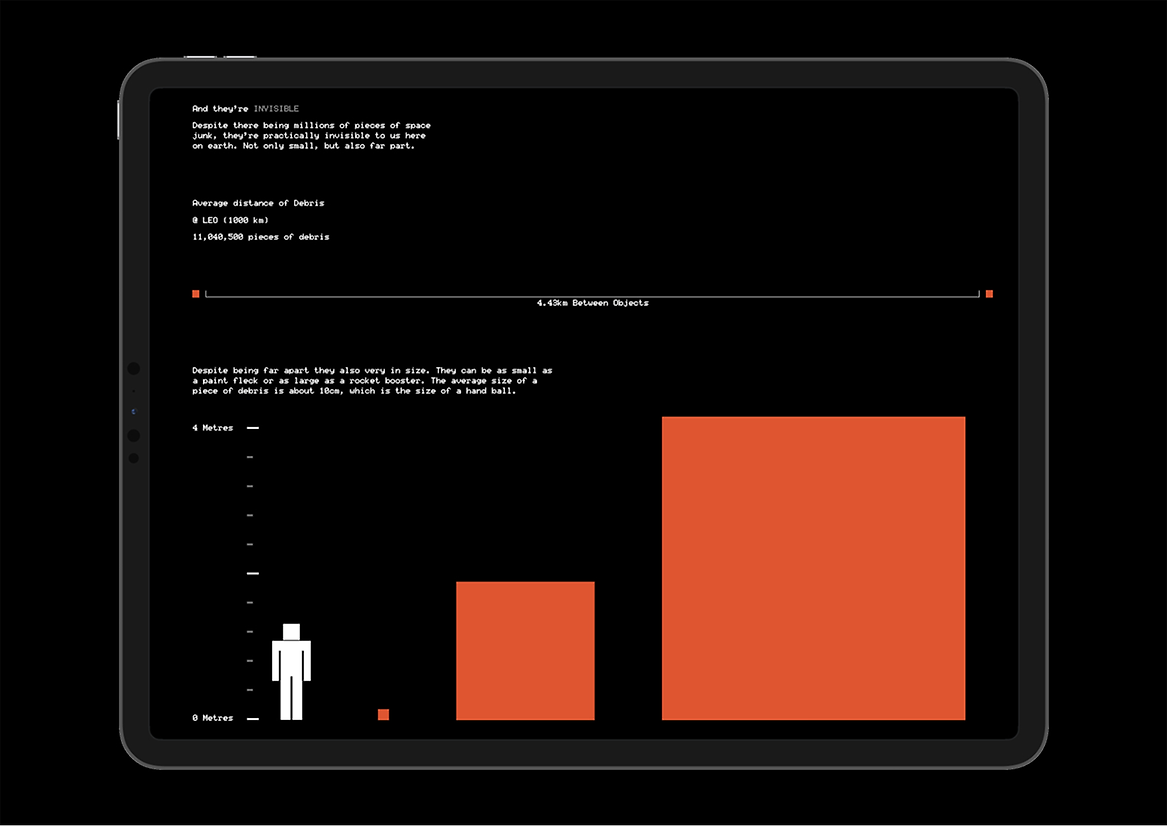Viewport: 1167px width, 826px height.
Task: Click the "4.43km Between Objects" label
Action: coord(592,303)
